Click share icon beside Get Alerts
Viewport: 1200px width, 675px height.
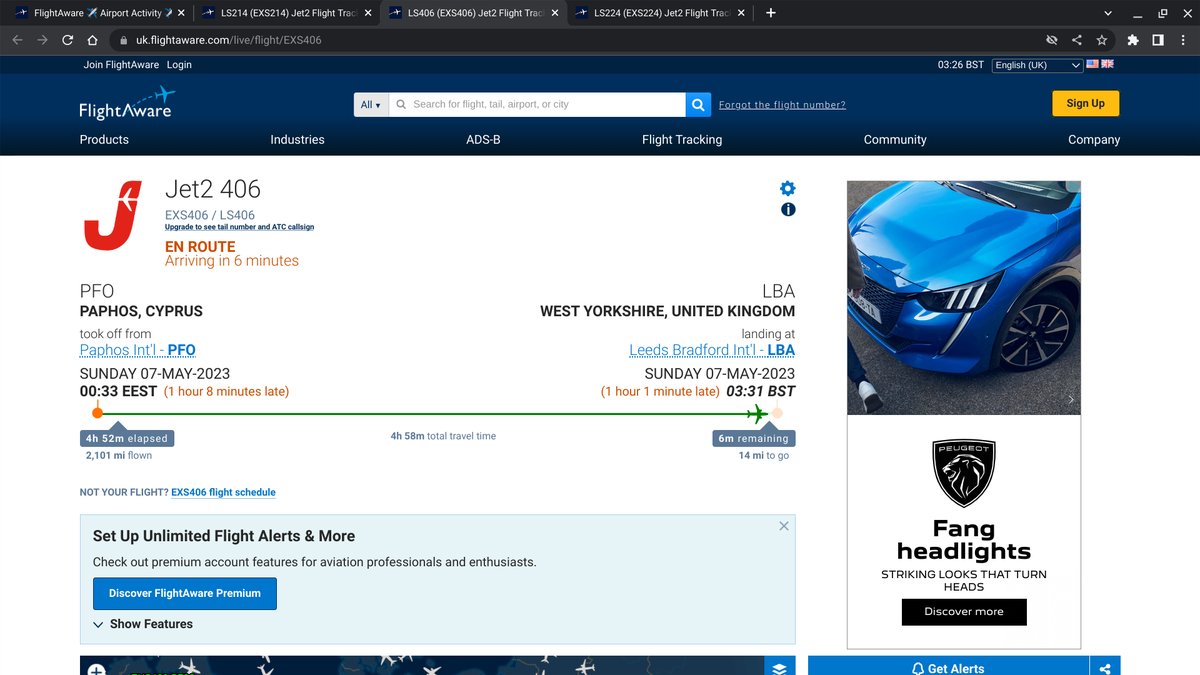1105,668
